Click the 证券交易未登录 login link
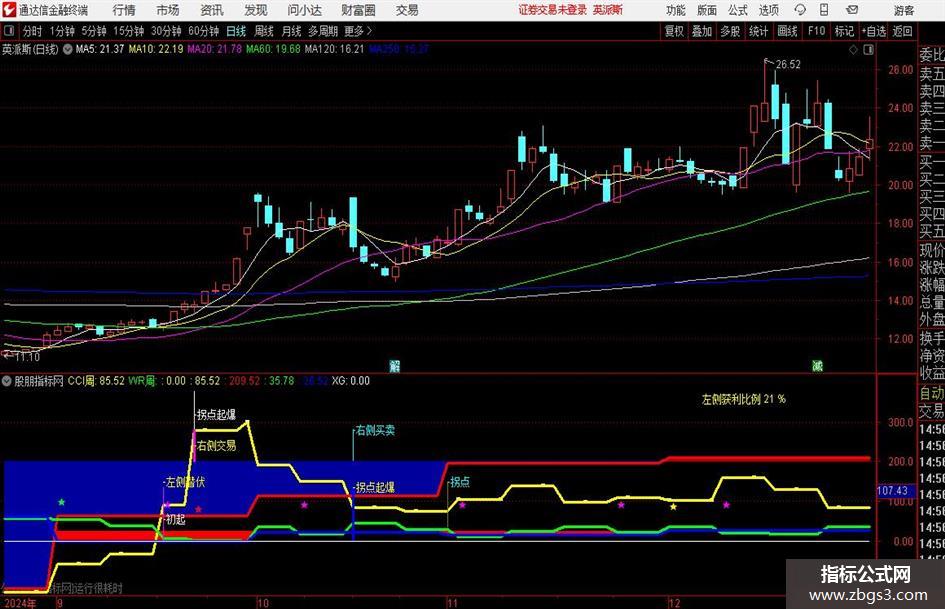Image resolution: width=945 pixels, height=609 pixels. [552, 10]
